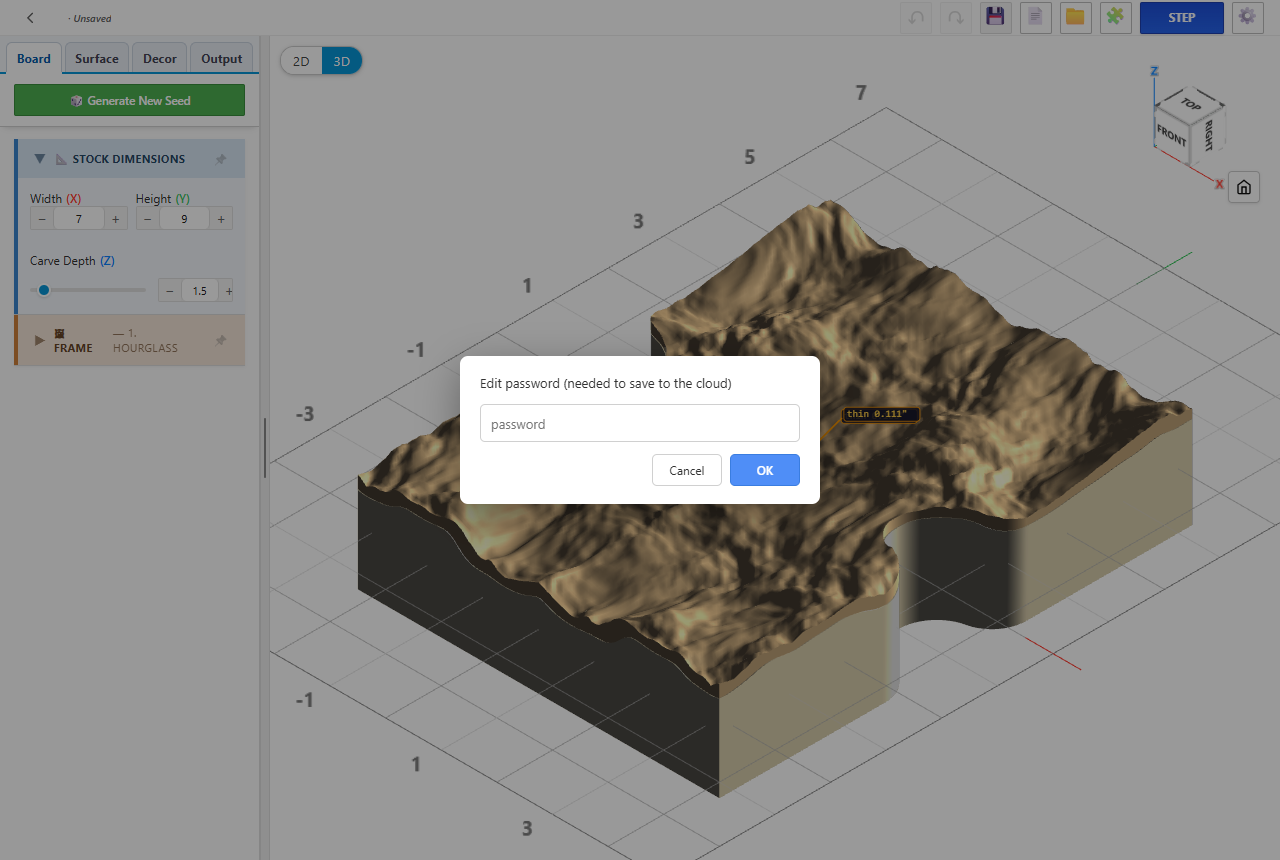Click the "Unsaved" status text
1280x860 pixels.
point(92,19)
